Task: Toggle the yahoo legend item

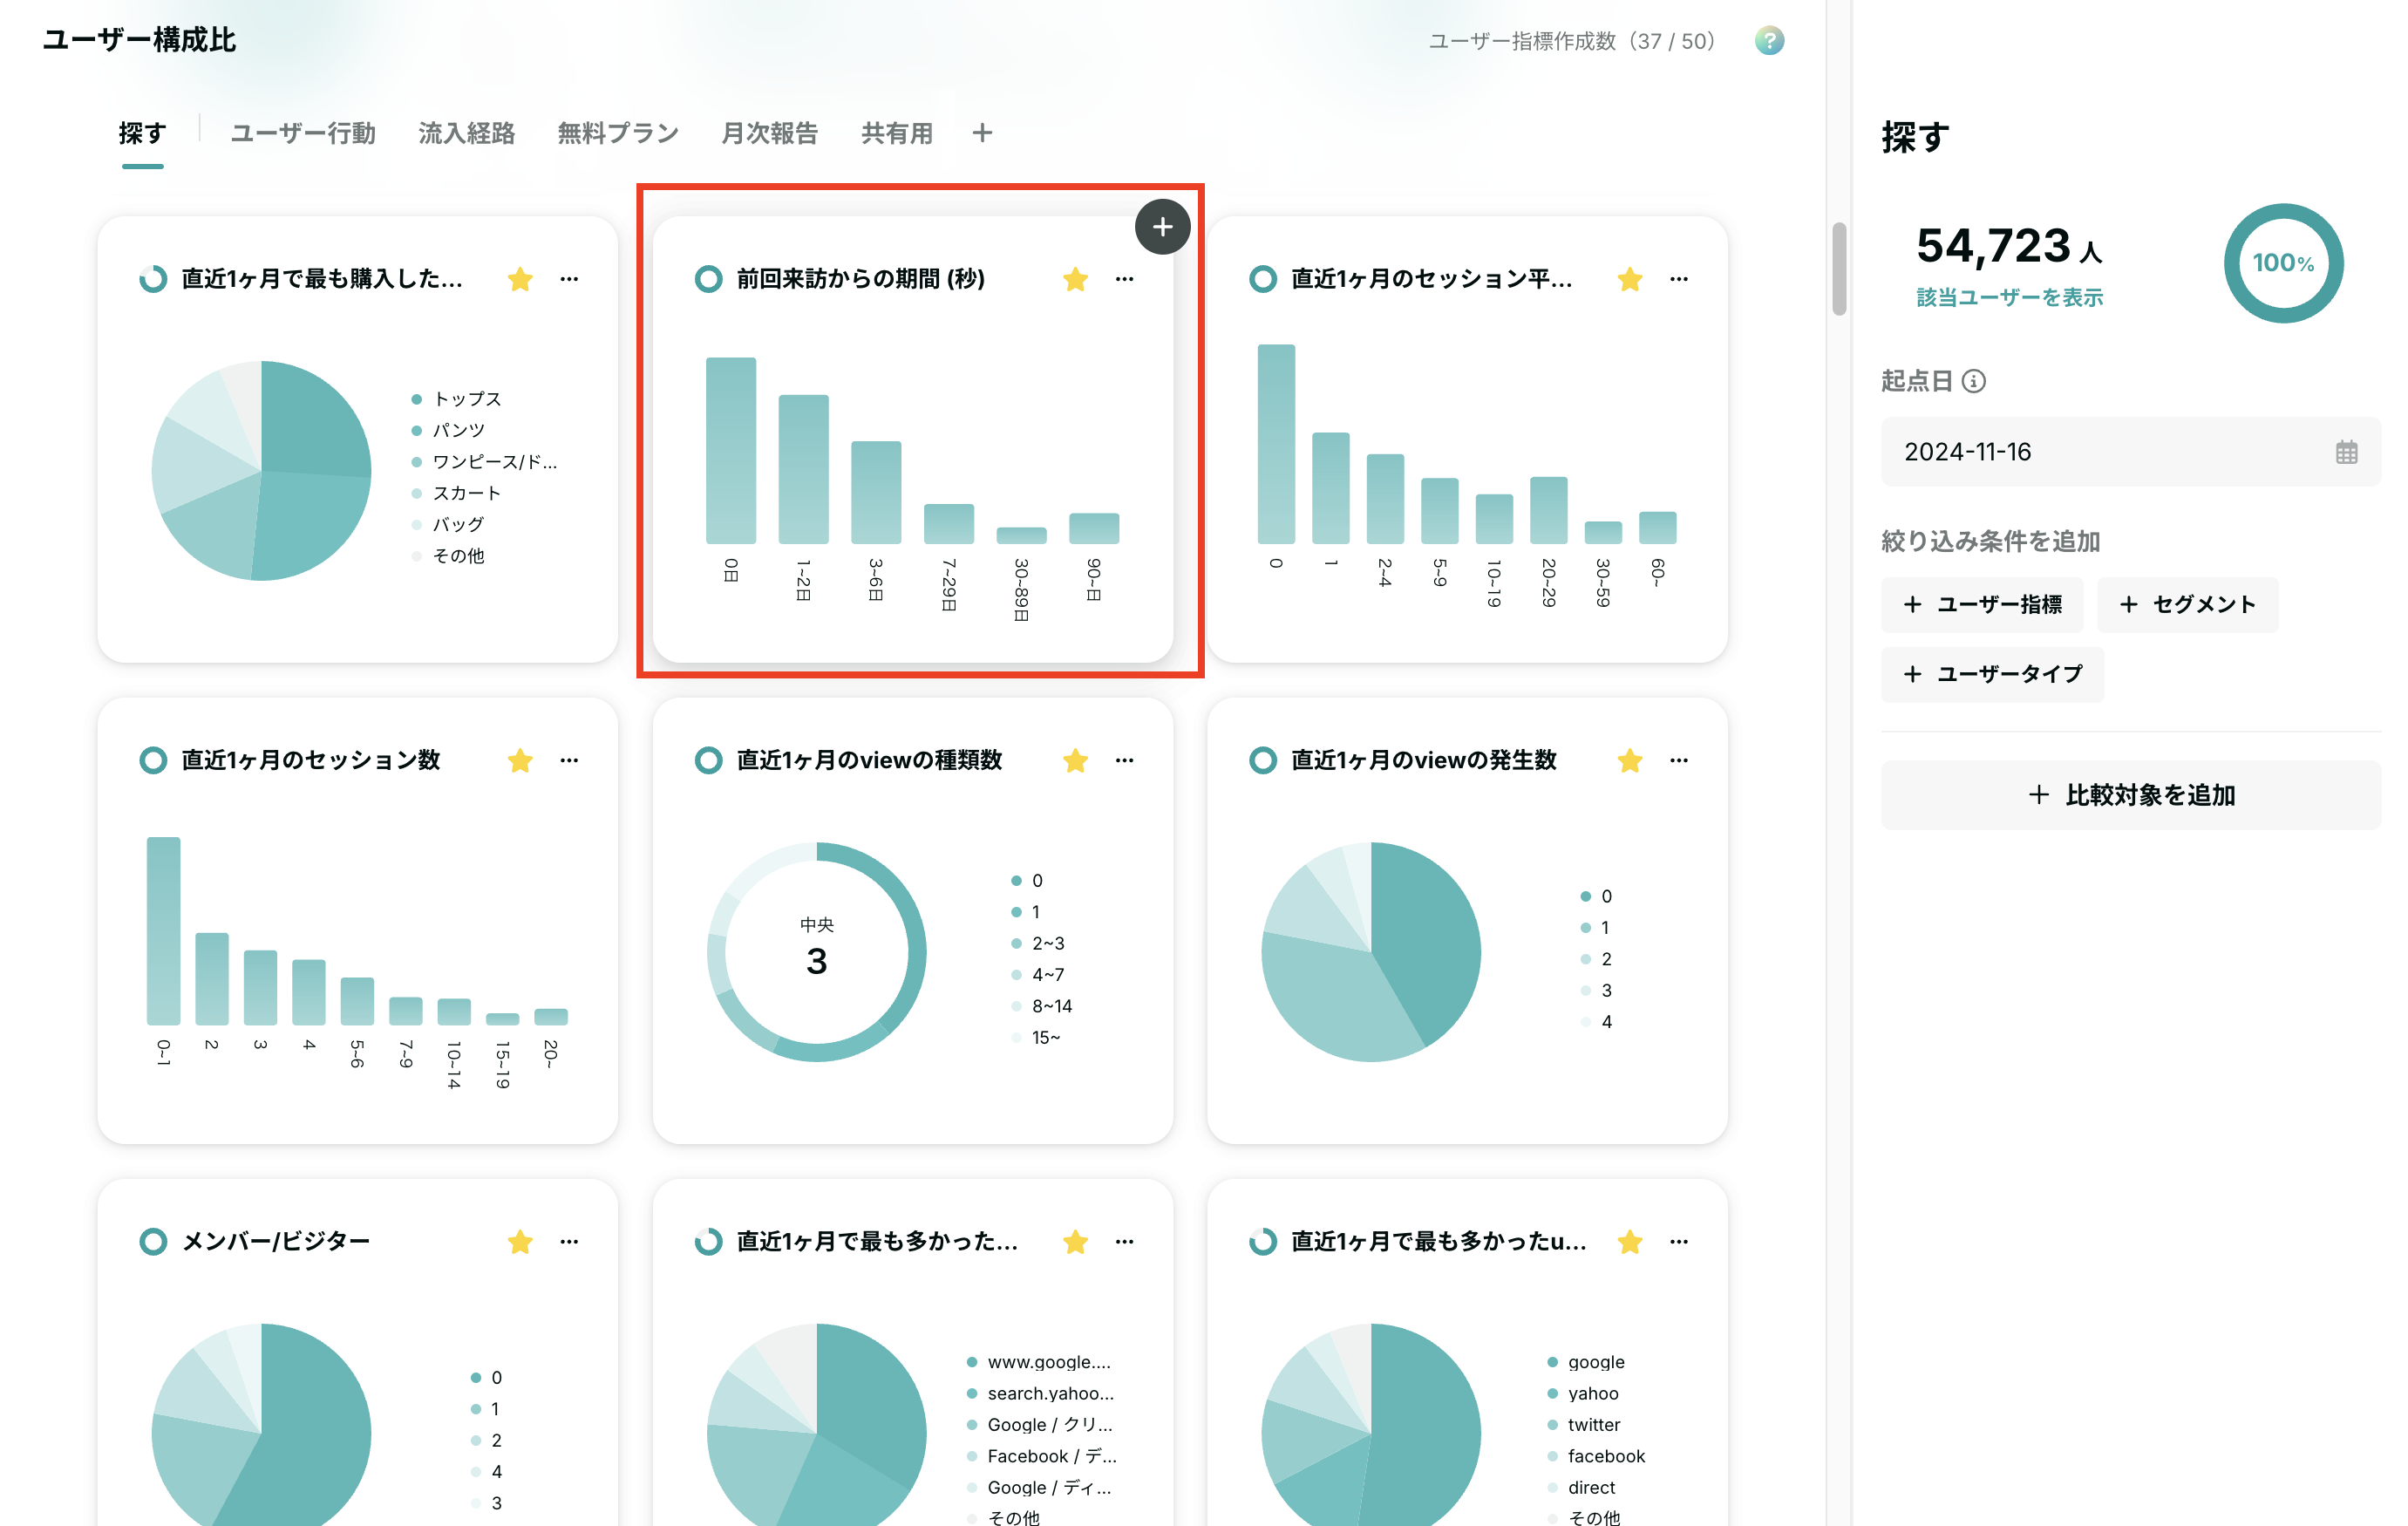Action: tap(1583, 1393)
